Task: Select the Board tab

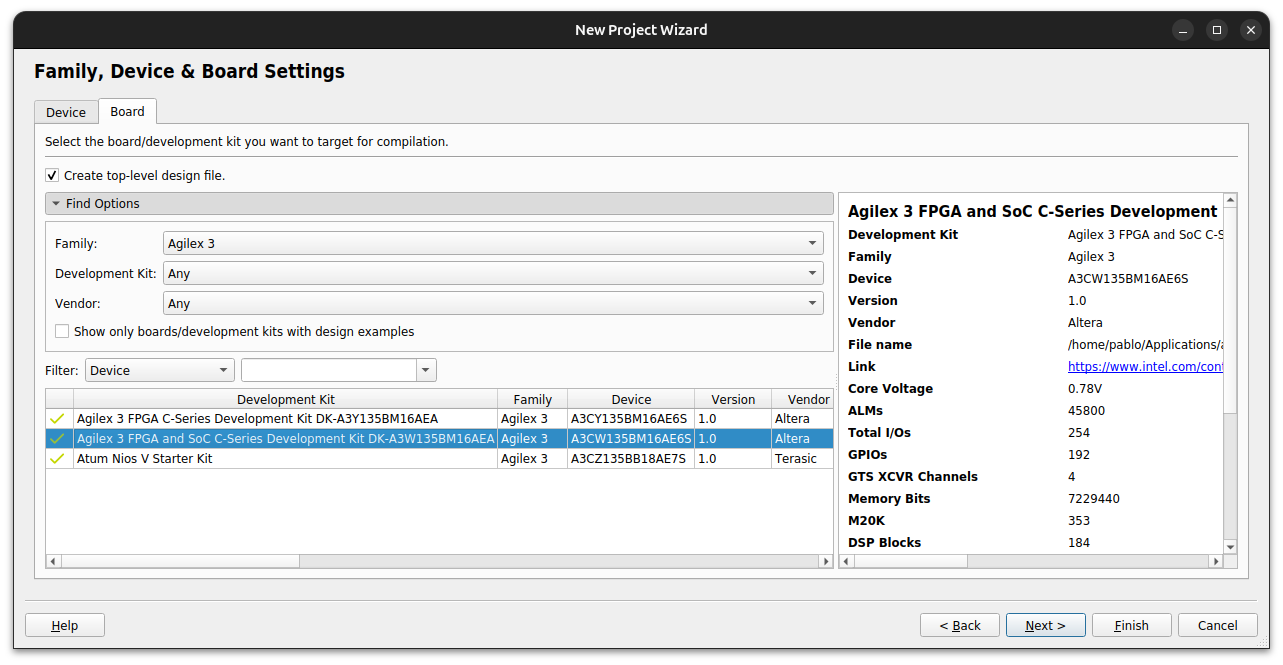Action: 127,112
